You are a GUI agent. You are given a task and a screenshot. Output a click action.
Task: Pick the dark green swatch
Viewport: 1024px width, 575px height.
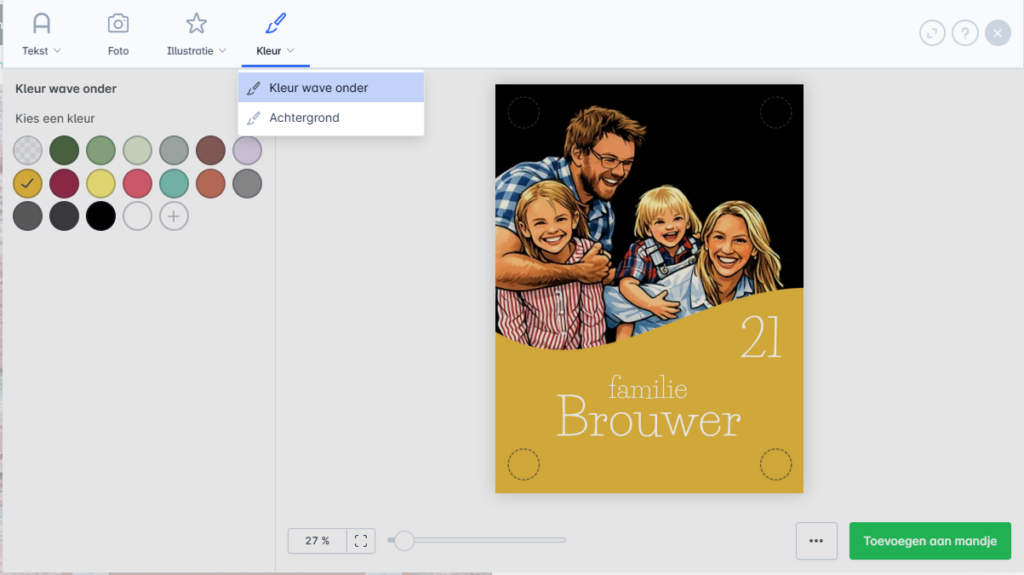pyautogui.click(x=64, y=150)
